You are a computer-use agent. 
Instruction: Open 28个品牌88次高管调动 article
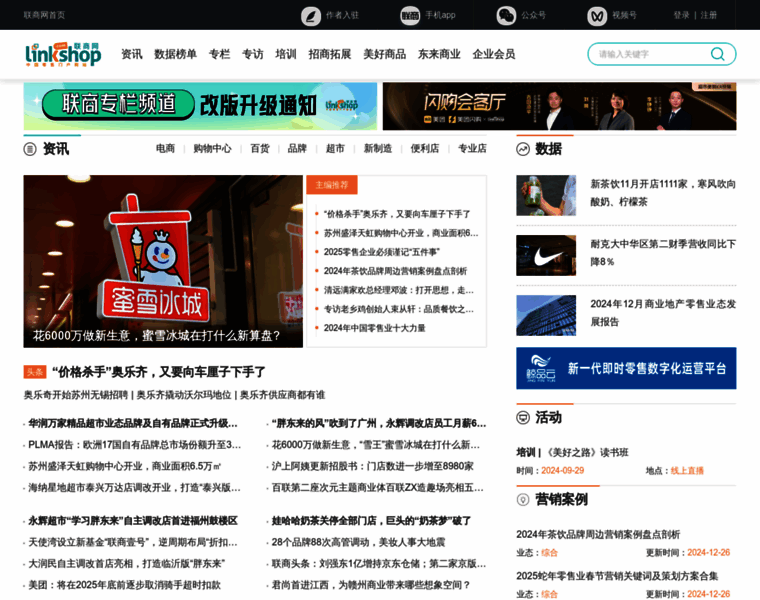[x=358, y=542]
